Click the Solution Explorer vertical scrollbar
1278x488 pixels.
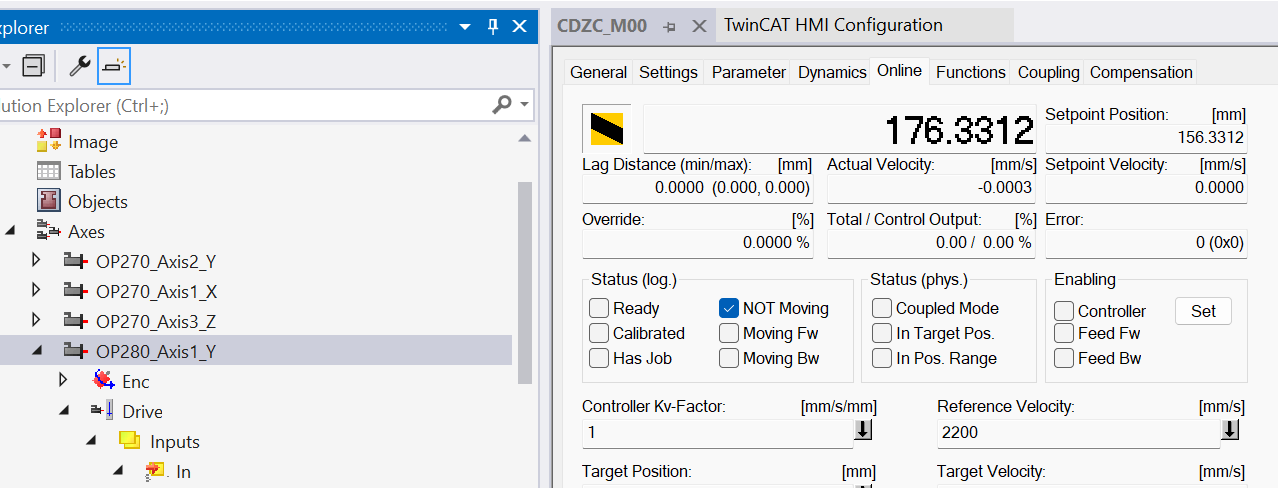[x=524, y=283]
